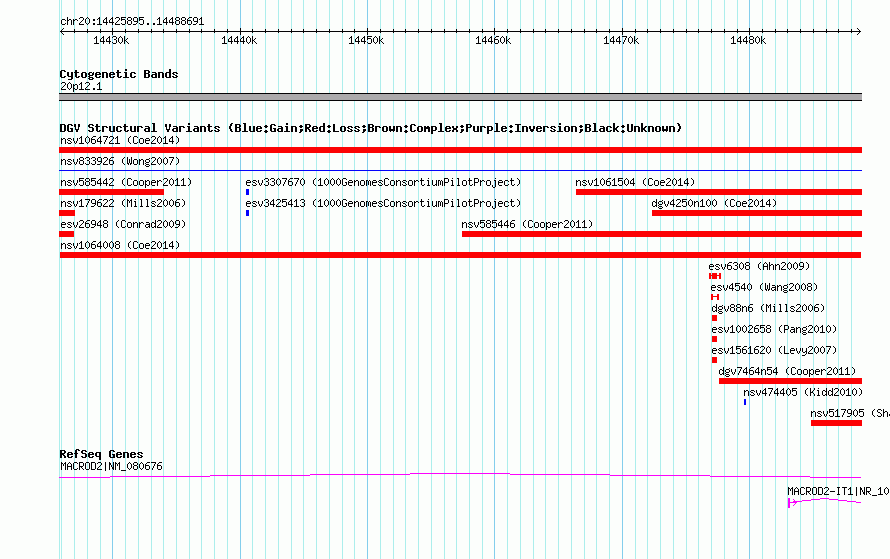Click the esv3425413 1000Genomes variant label
The height and width of the screenshot is (559, 890).
tap(383, 203)
